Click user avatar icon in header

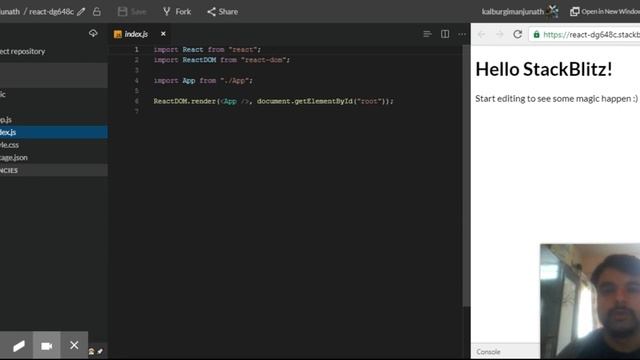pos(553,11)
